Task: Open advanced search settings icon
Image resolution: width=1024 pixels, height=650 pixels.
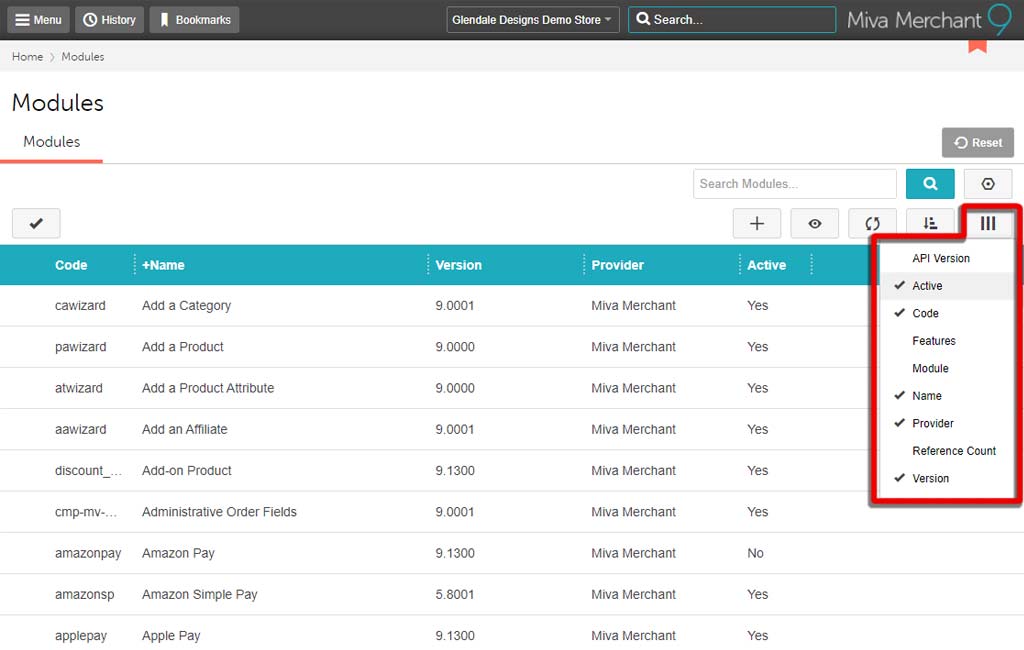Action: (x=987, y=184)
